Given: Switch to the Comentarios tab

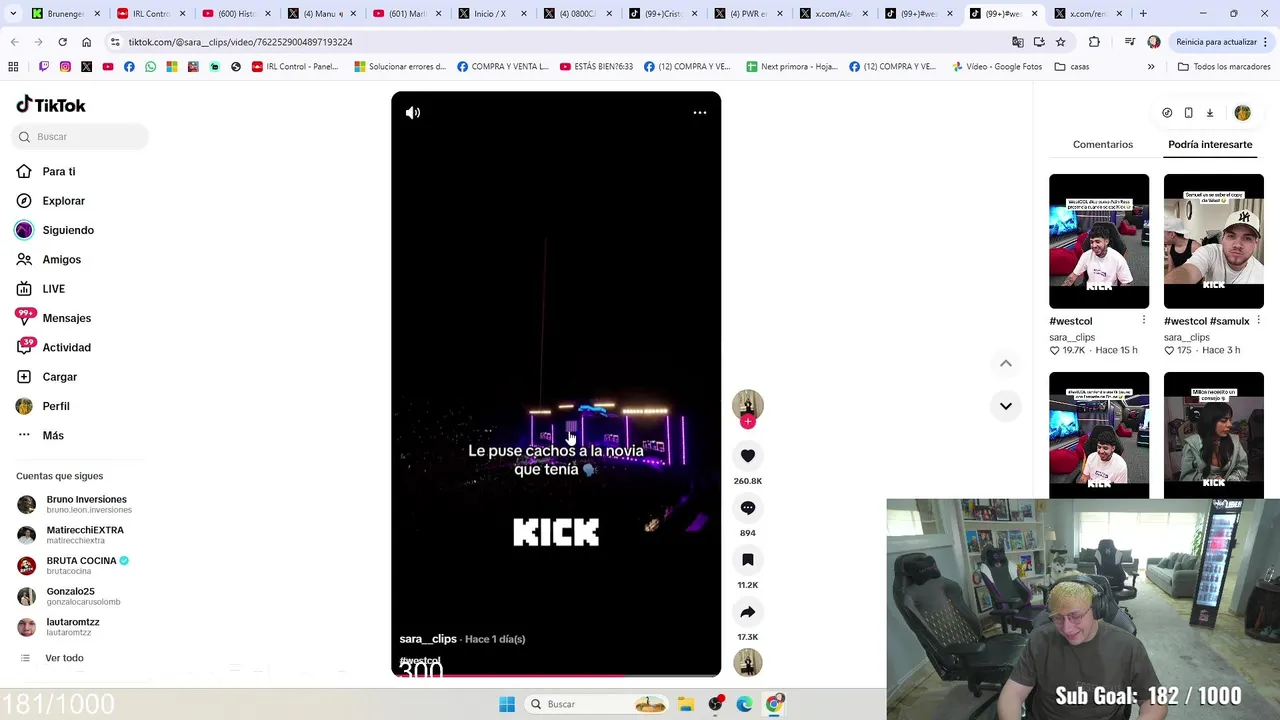Looking at the screenshot, I should point(1103,145).
